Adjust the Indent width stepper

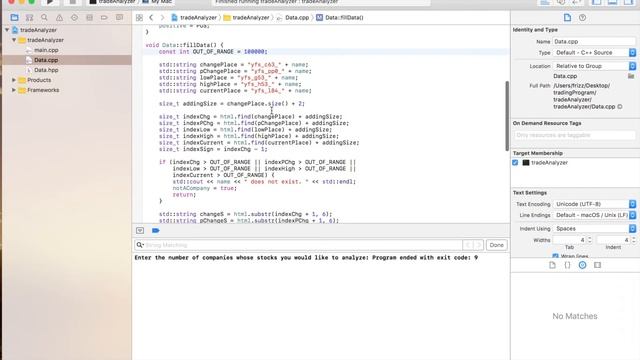tap(633, 240)
